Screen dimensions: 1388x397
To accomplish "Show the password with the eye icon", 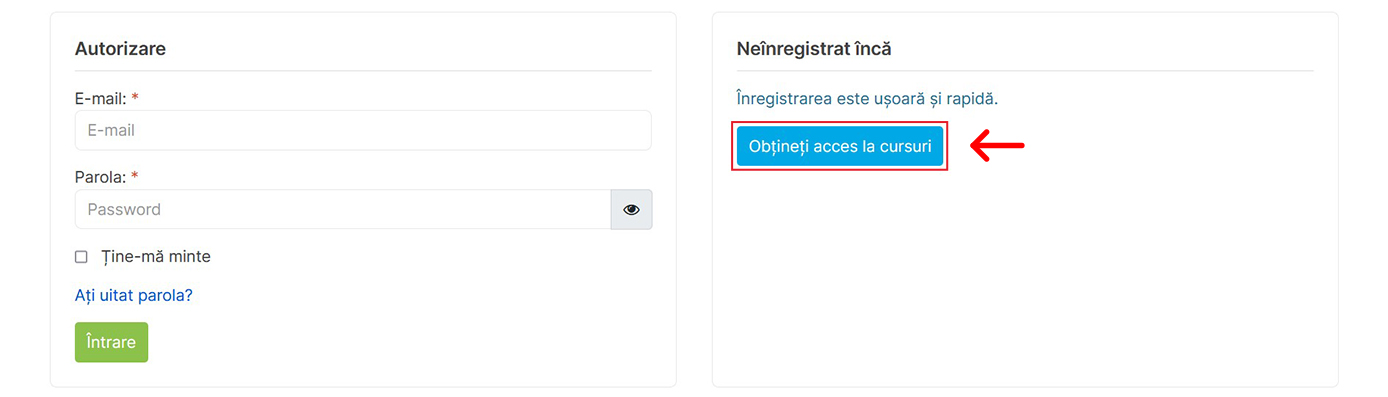I will click(x=631, y=210).
